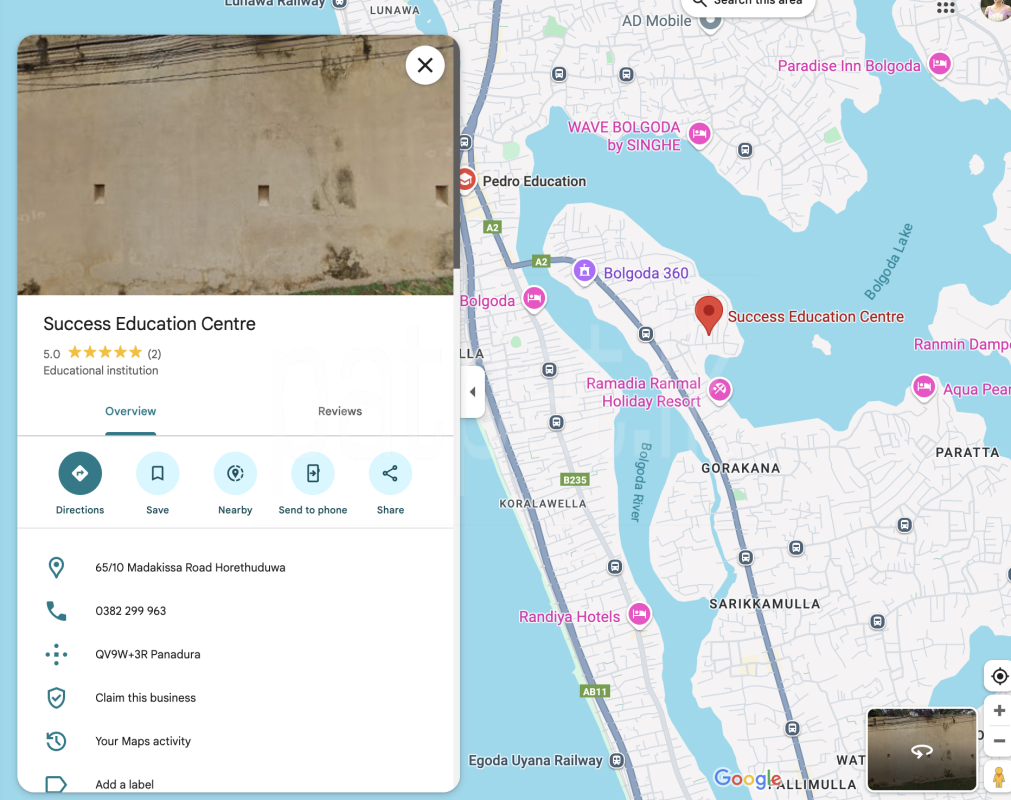This screenshot has height=800, width=1011.
Task: Click the Maps activity history icon
Action: (56, 741)
